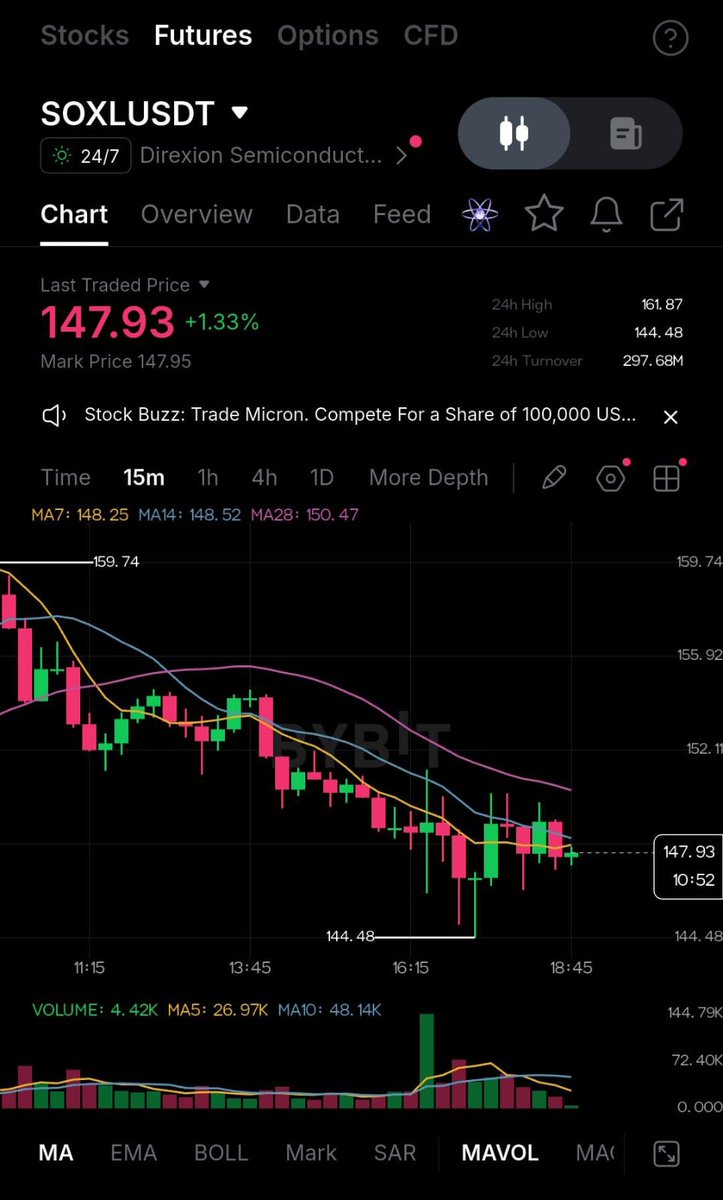Tap the 11:15 time axis label

click(89, 969)
